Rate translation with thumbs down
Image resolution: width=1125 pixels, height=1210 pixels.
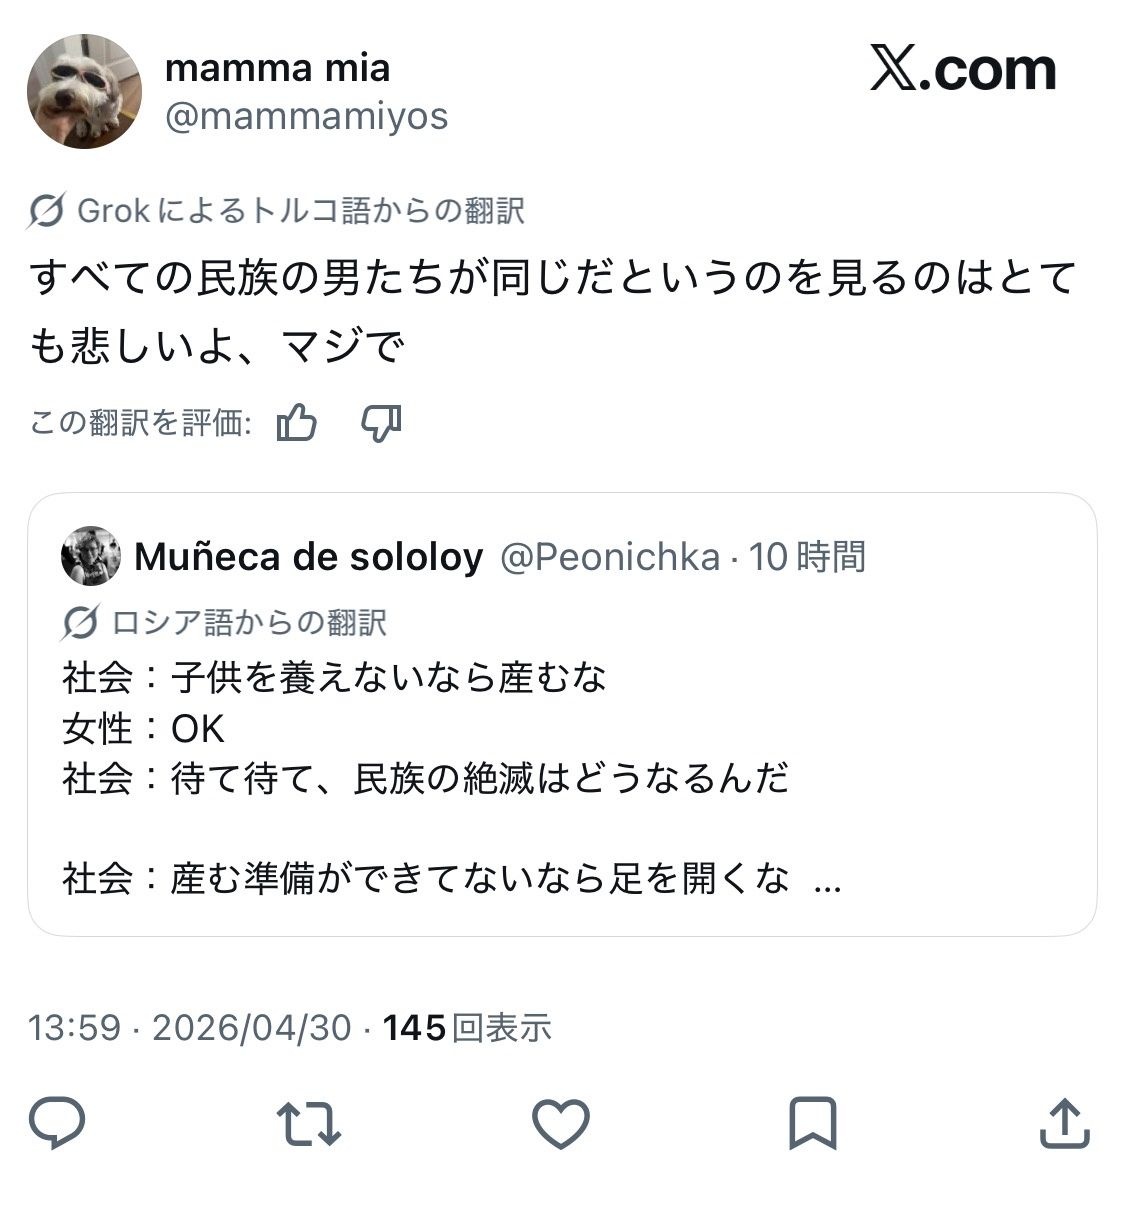coord(380,423)
